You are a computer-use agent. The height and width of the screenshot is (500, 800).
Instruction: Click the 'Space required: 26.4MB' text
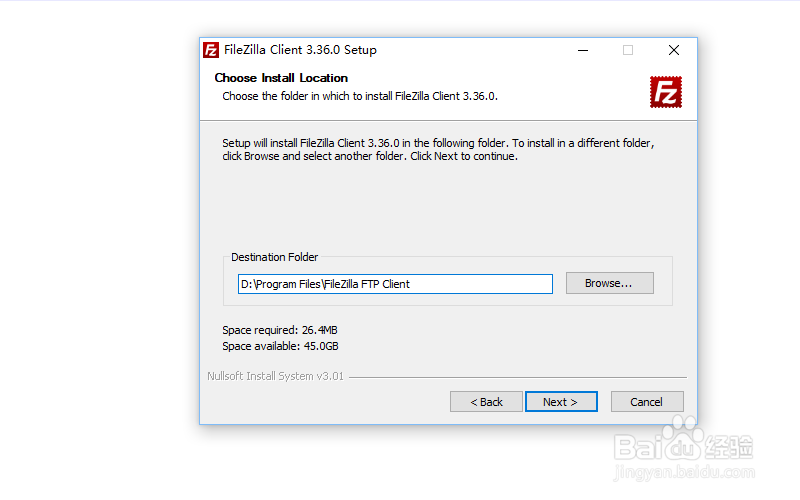tap(286, 330)
